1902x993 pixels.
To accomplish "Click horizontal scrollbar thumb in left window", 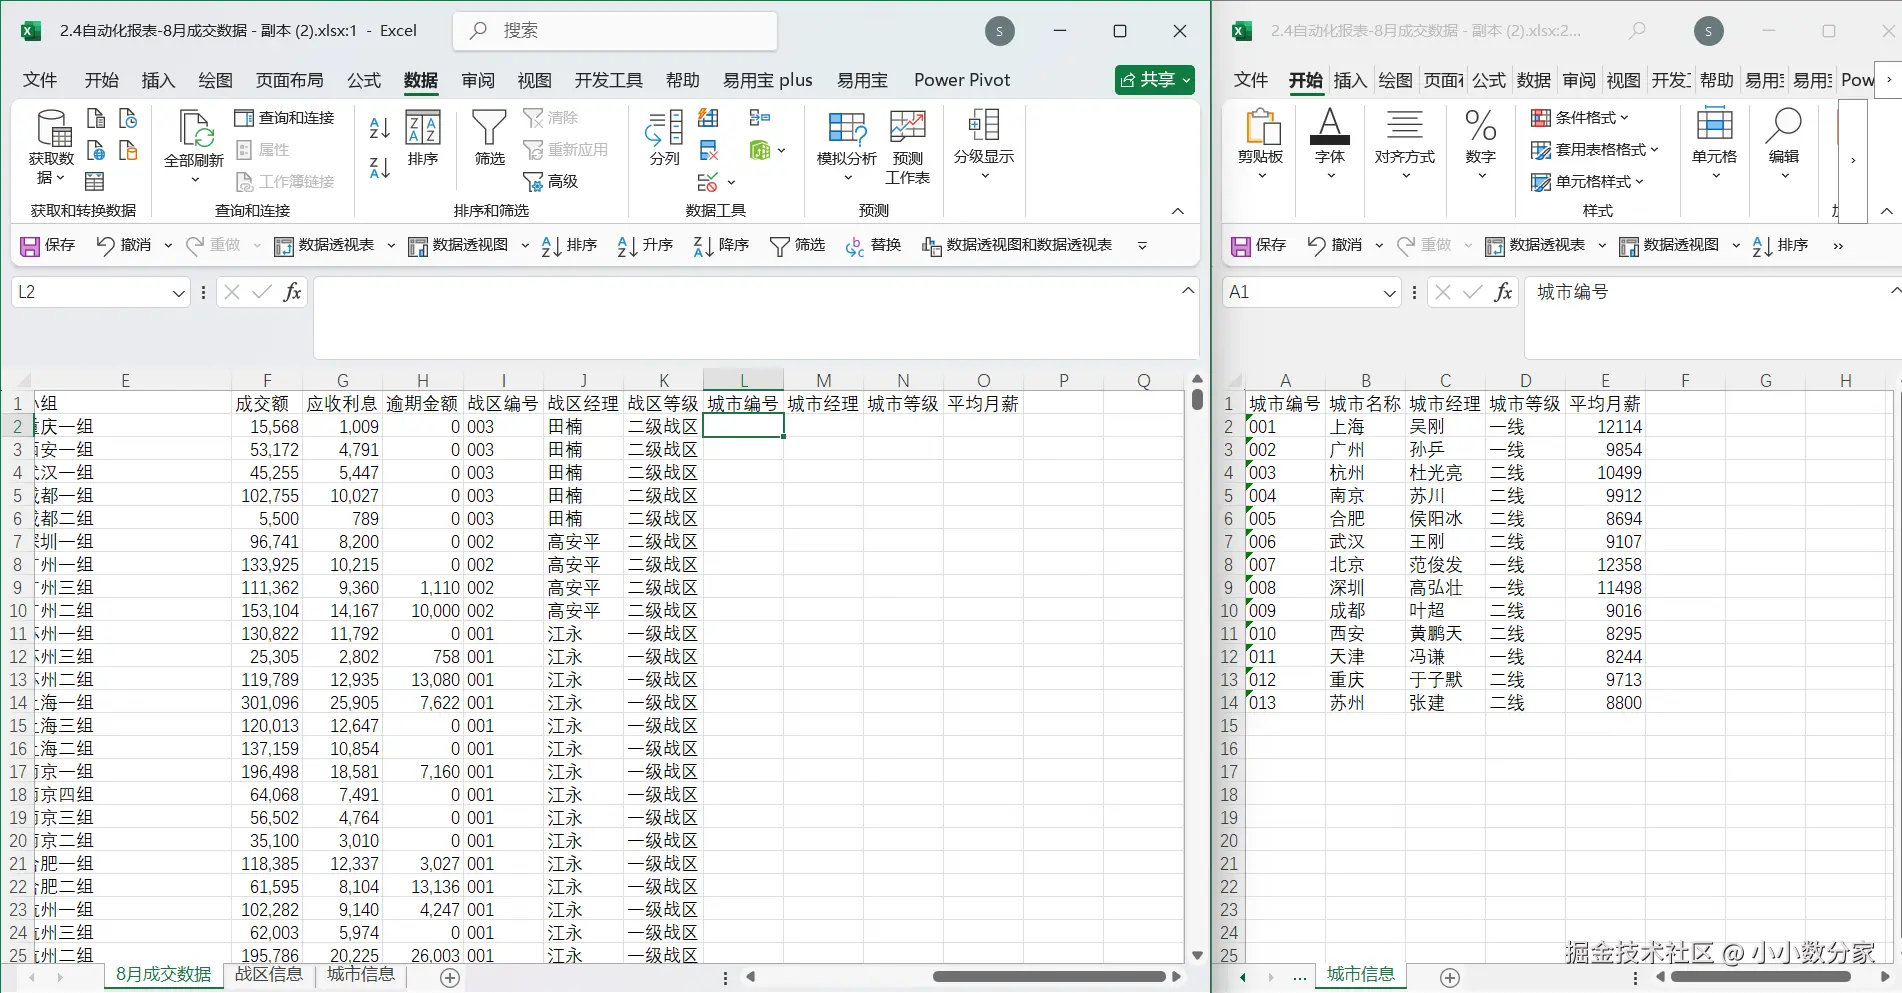I will (1049, 977).
